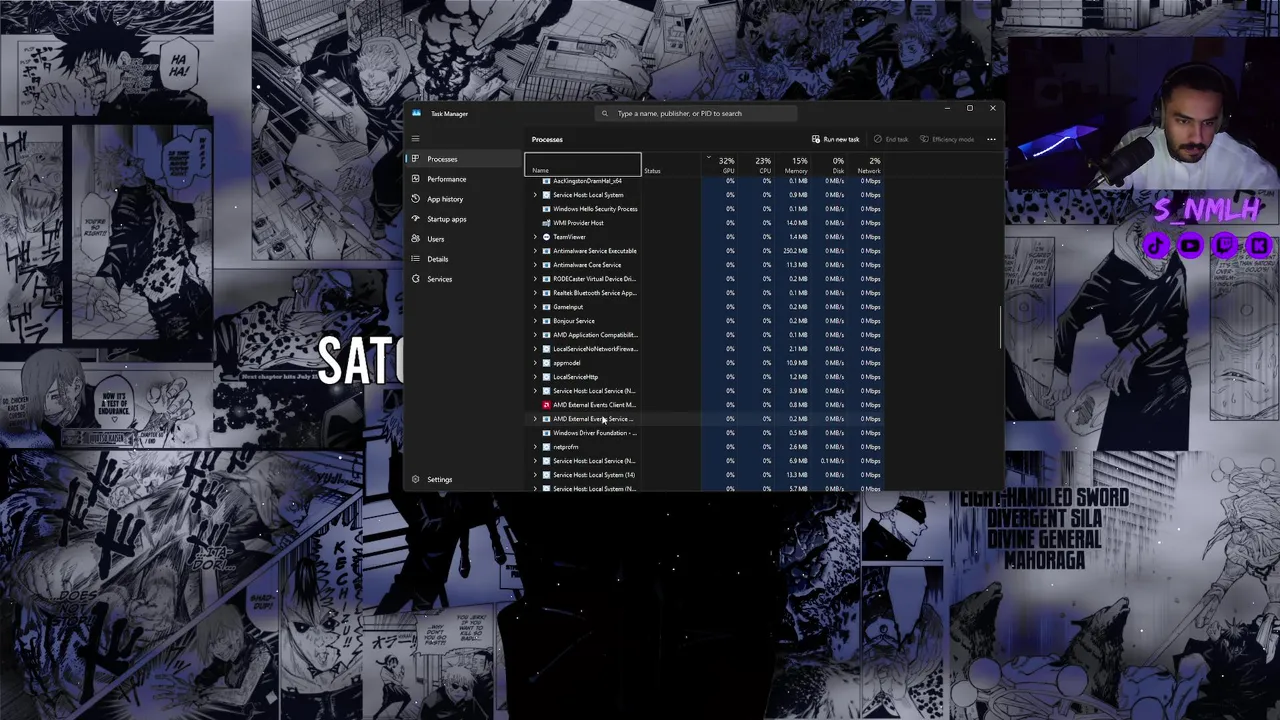This screenshot has height=720, width=1280.
Task: Sort by CPU 23% column header
Action: [x=757, y=165]
